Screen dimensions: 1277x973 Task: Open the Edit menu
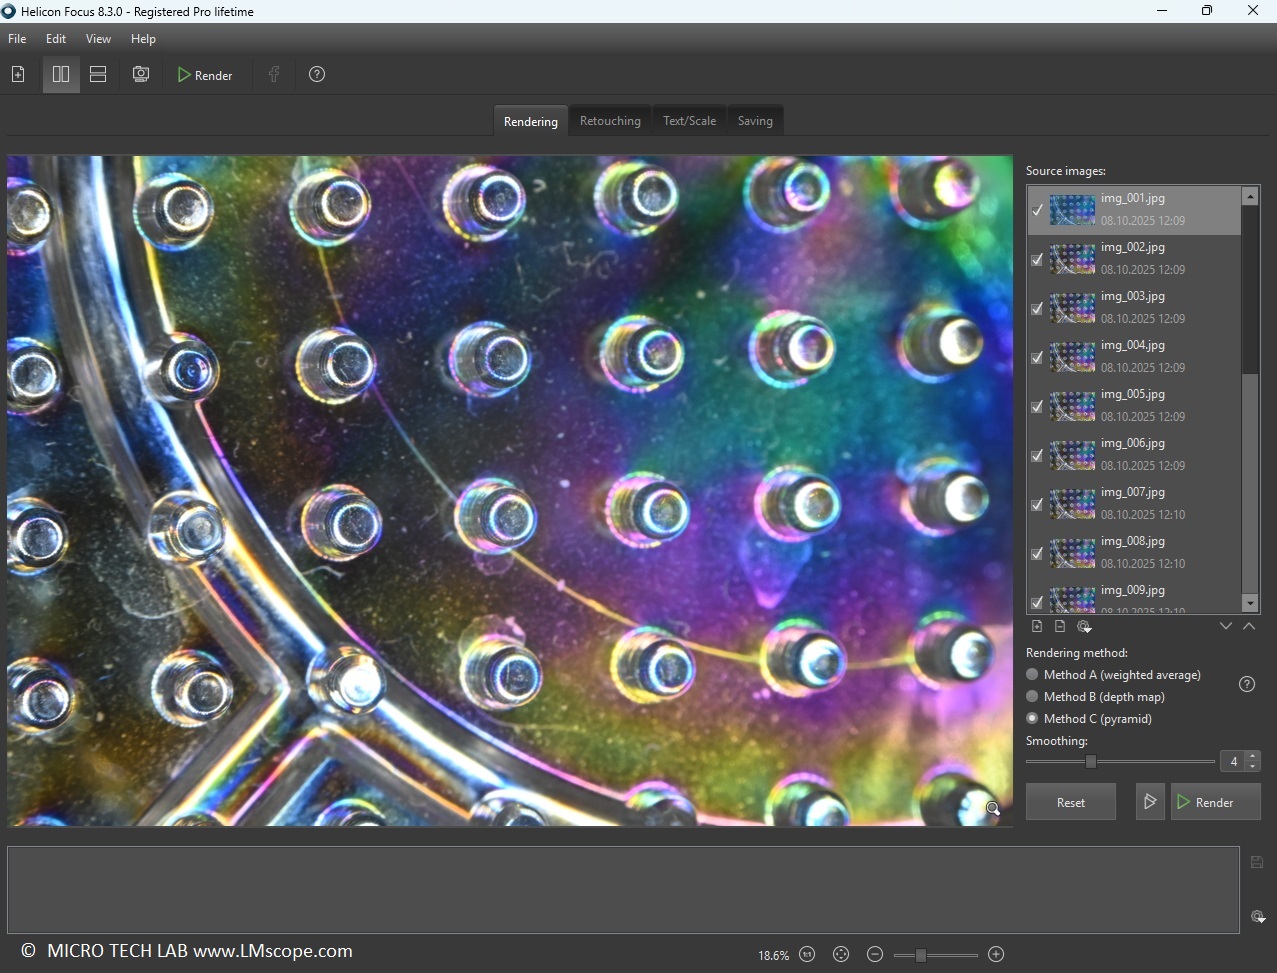(56, 39)
